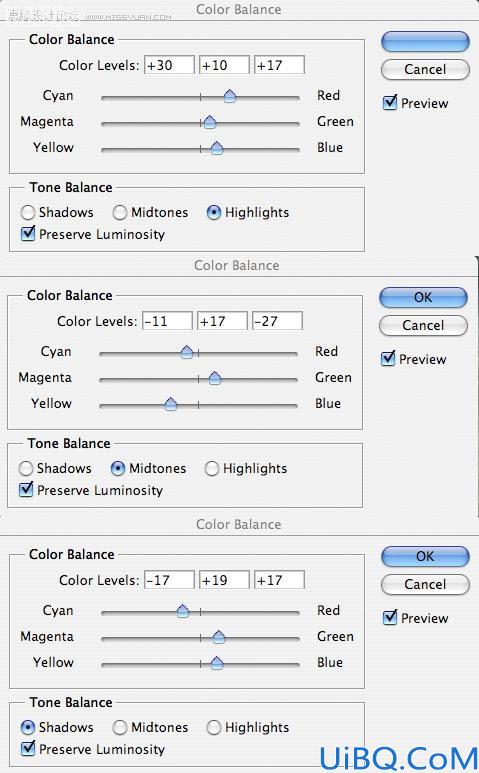Toggle Preview checkbox in highlights dialog
The height and width of the screenshot is (773, 479).
pyautogui.click(x=390, y=103)
